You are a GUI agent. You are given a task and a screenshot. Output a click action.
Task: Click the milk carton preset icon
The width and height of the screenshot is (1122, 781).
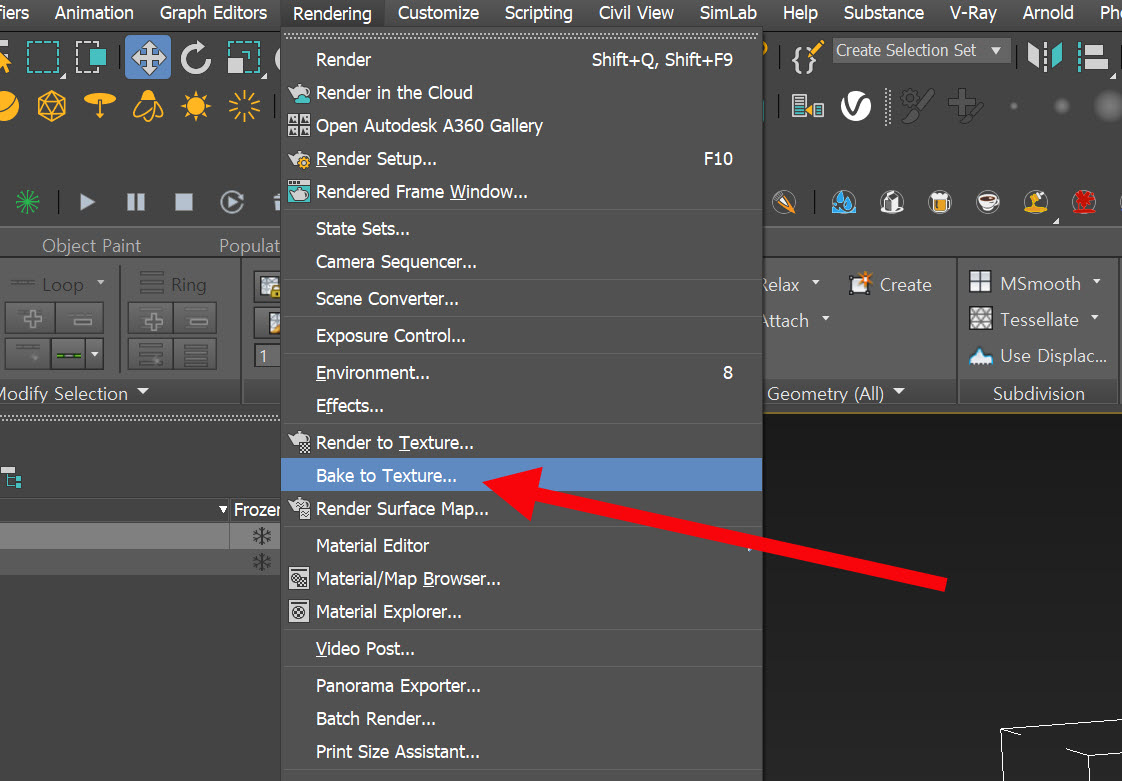pyautogui.click(x=892, y=202)
